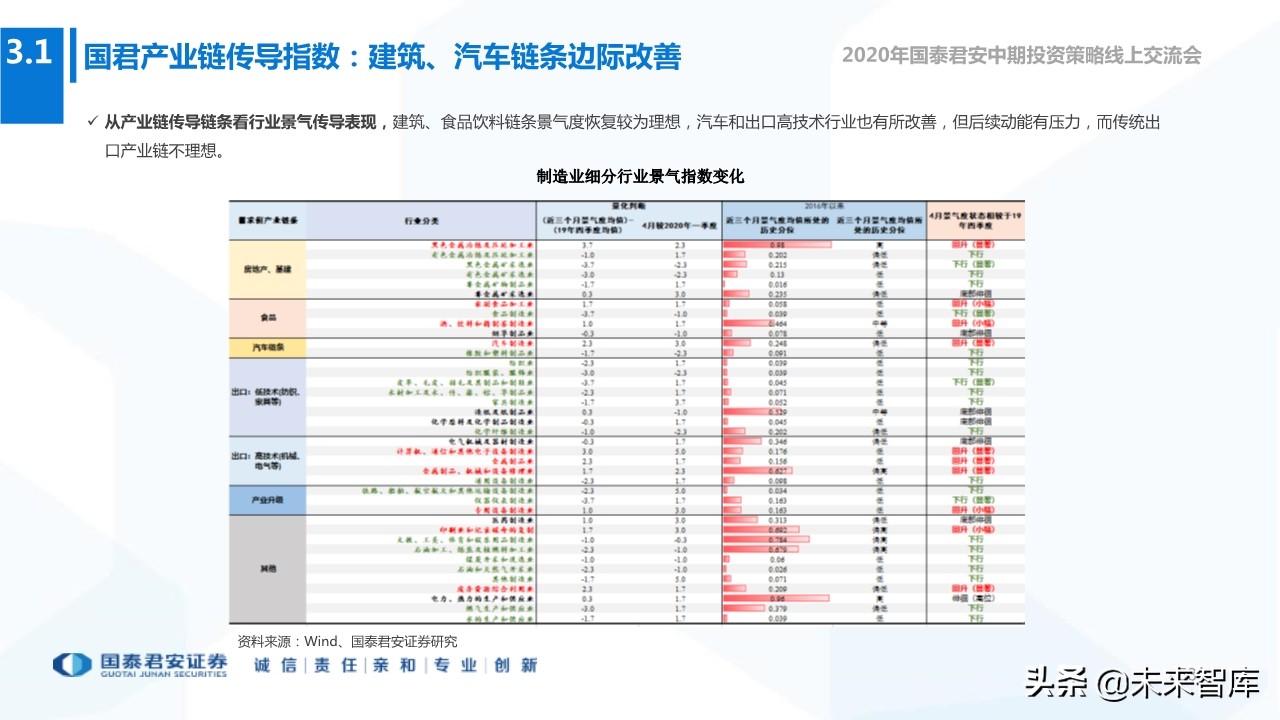Click the 房地产、基建 category cell

[268, 269]
